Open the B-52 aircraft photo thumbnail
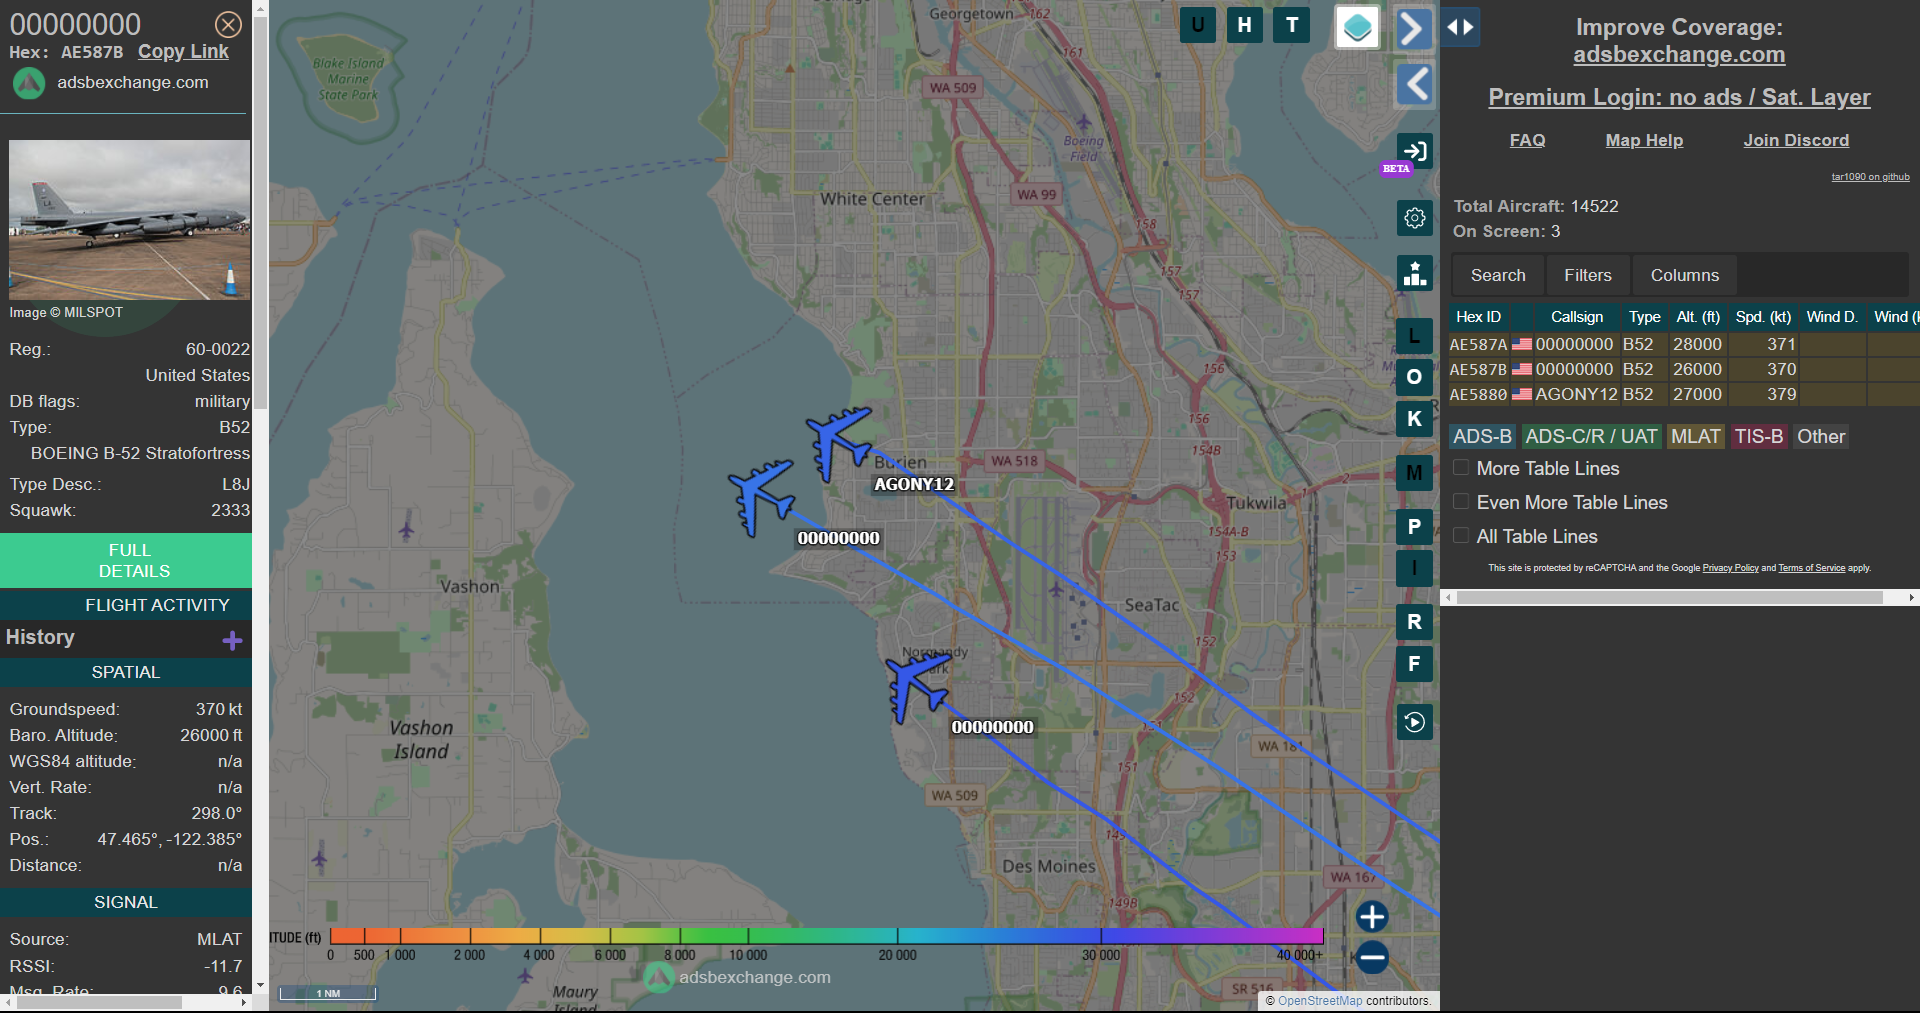1920x1013 pixels. pos(129,220)
